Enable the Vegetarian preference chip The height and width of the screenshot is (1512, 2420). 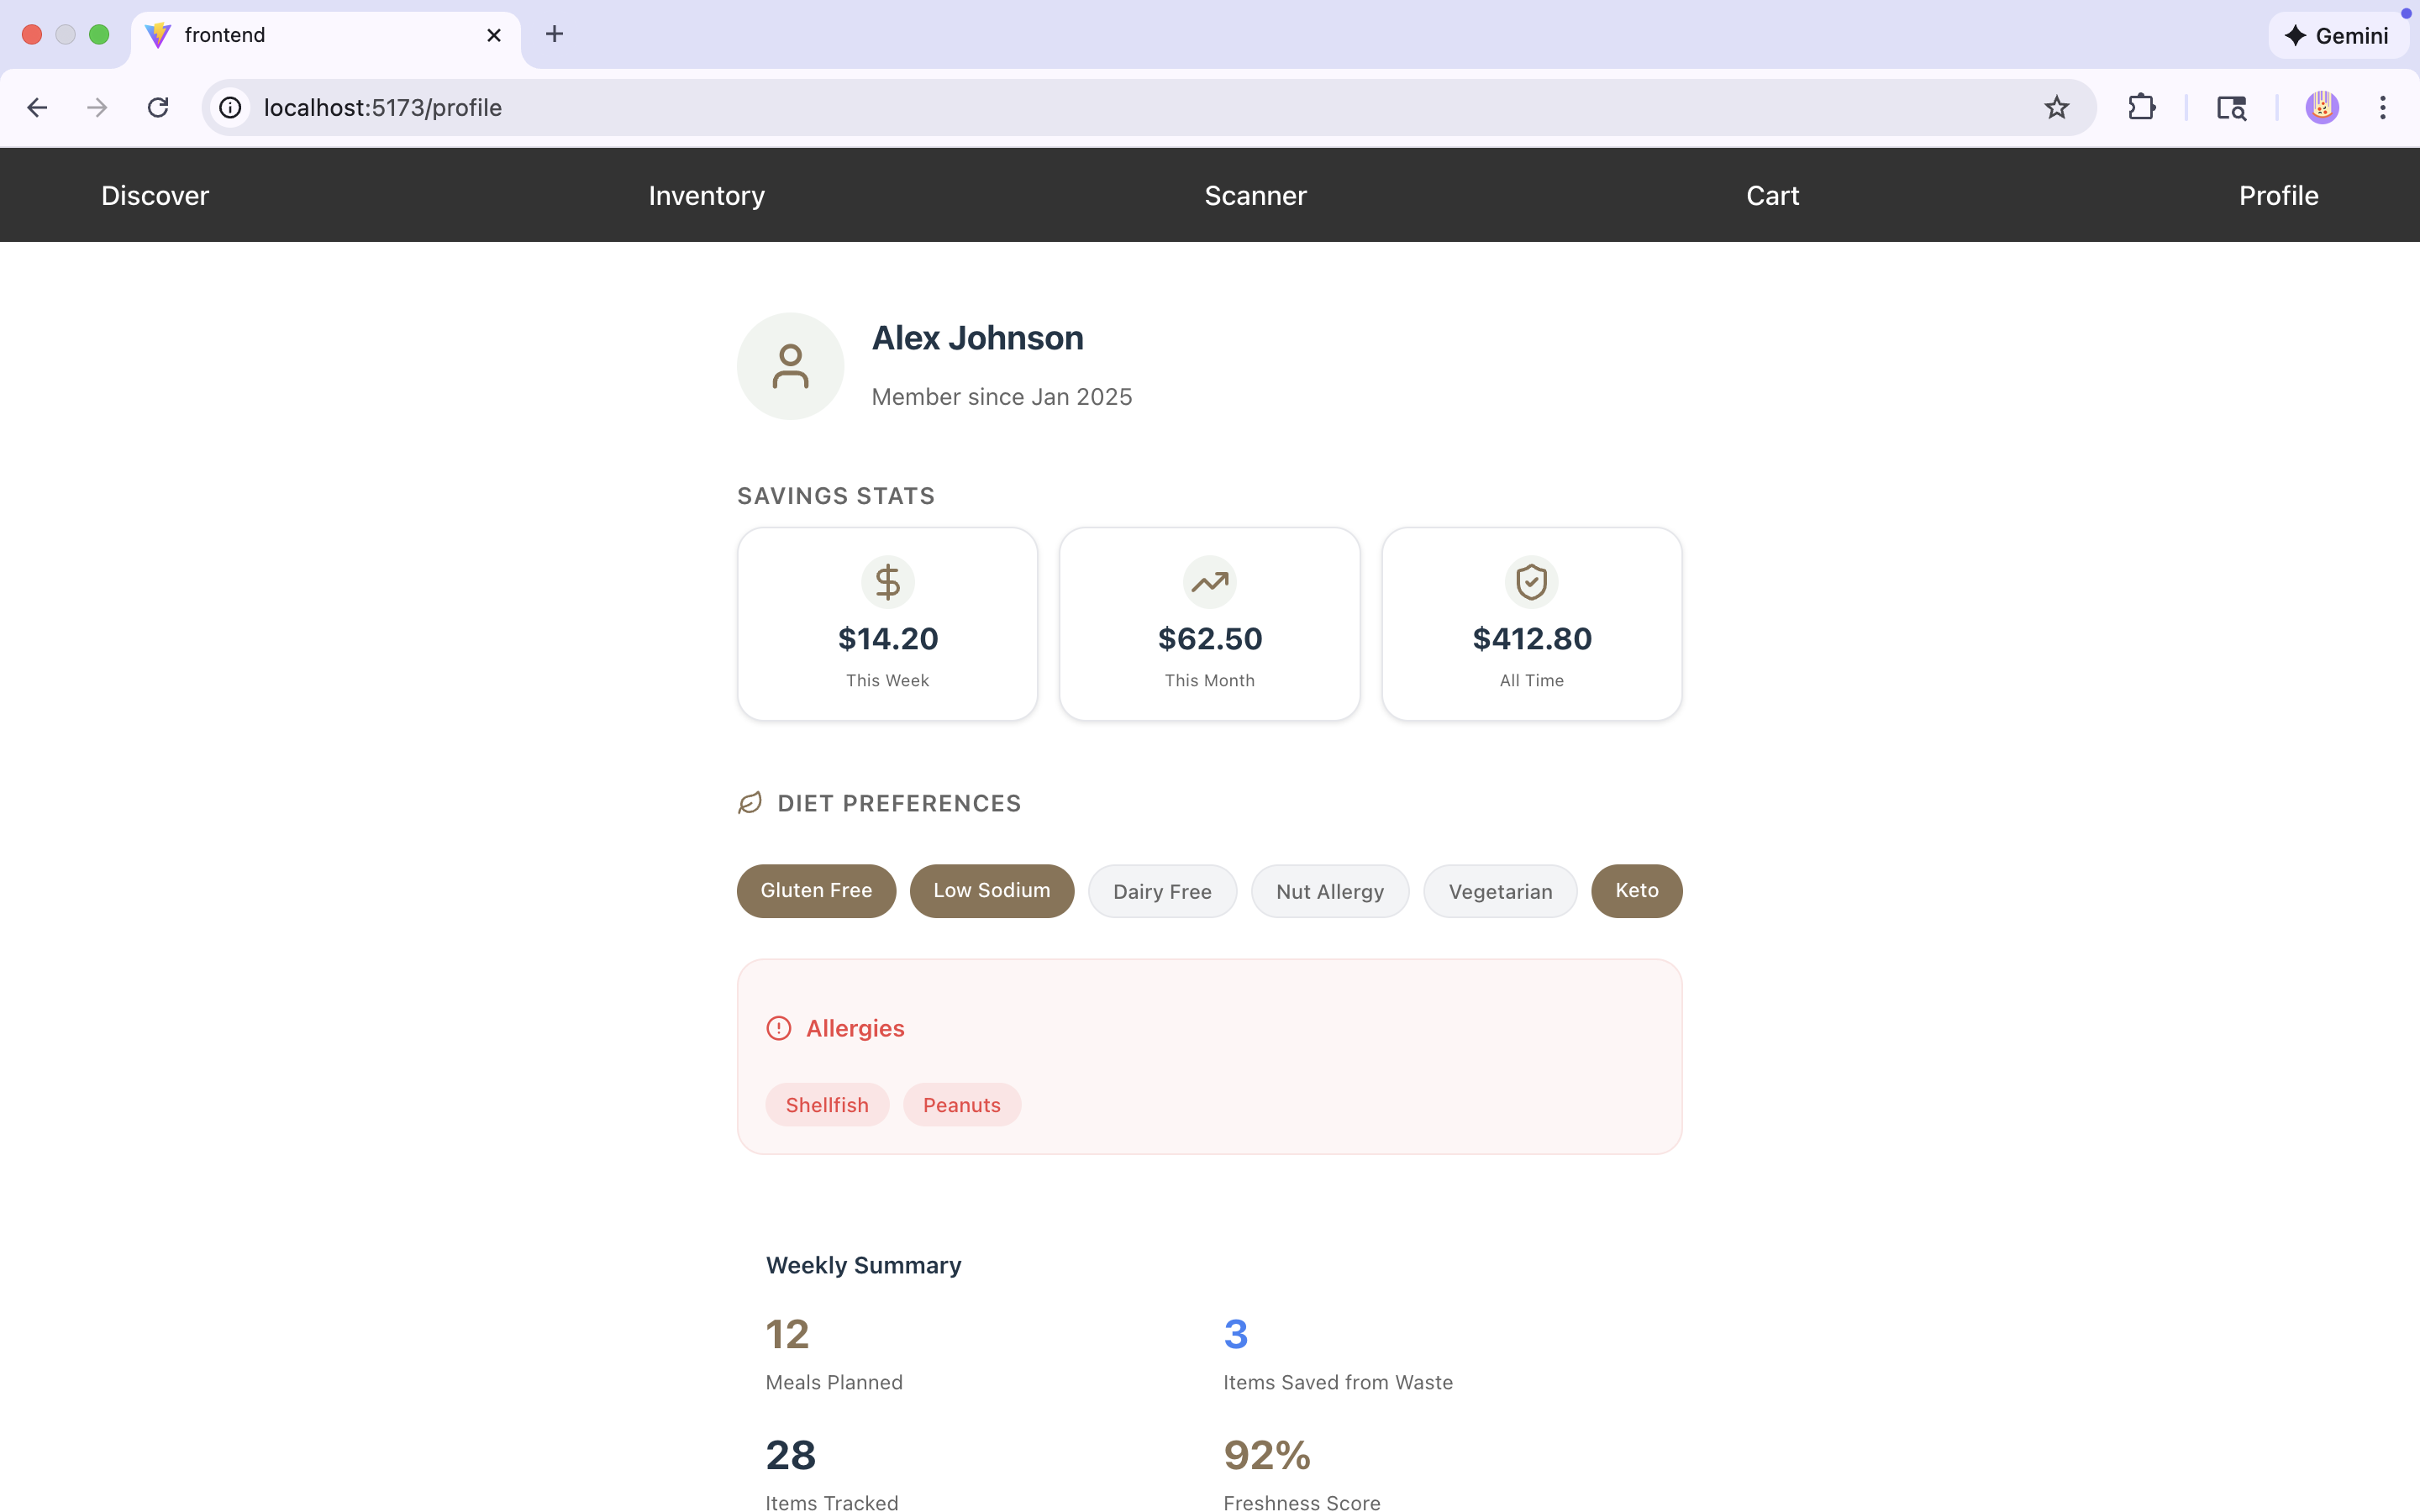pos(1500,891)
